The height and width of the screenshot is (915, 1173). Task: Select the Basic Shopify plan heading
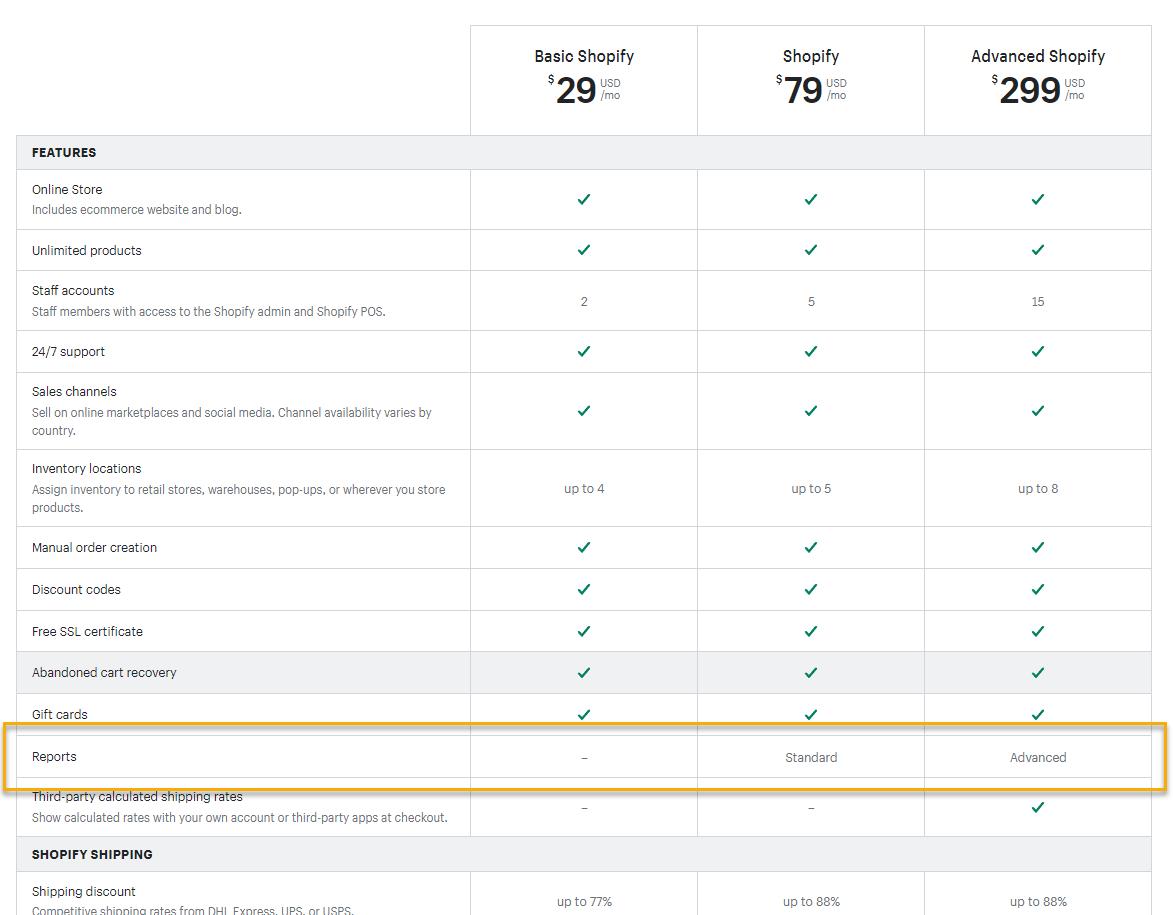pos(584,57)
